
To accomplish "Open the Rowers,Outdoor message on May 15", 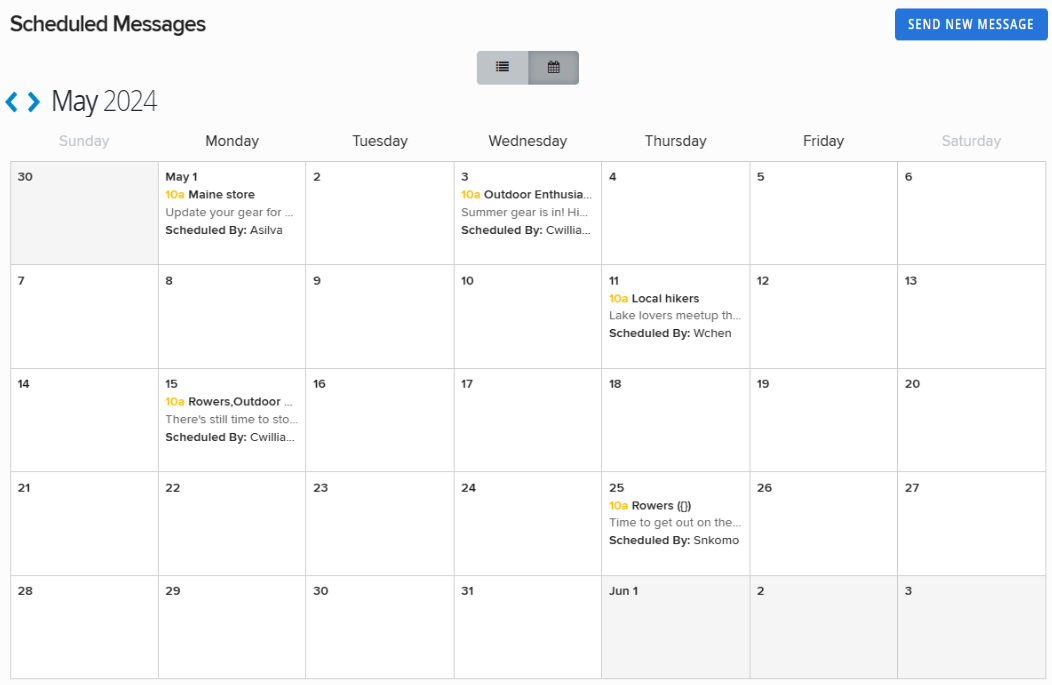I will (230, 401).
